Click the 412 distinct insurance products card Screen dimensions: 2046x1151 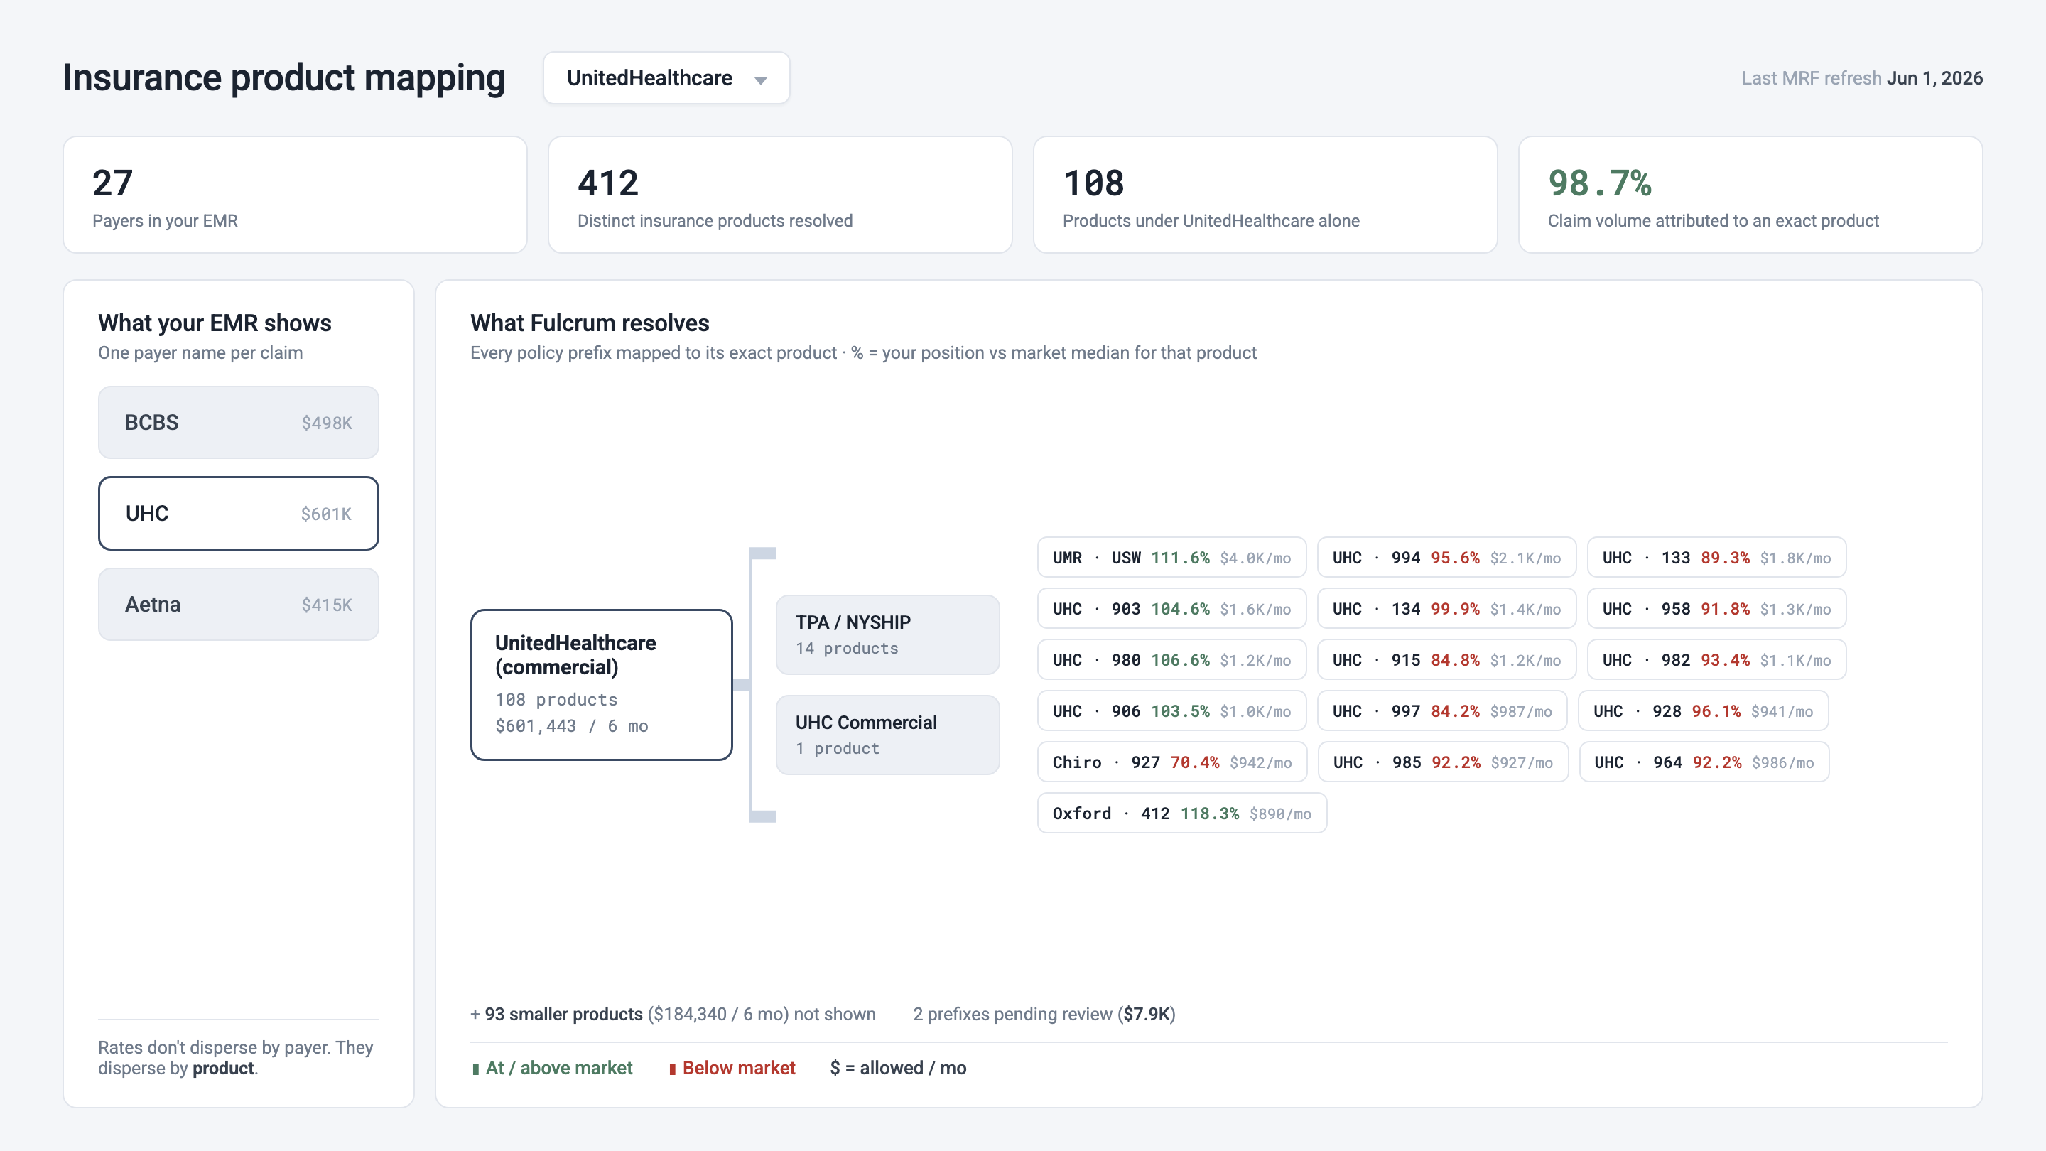[780, 195]
